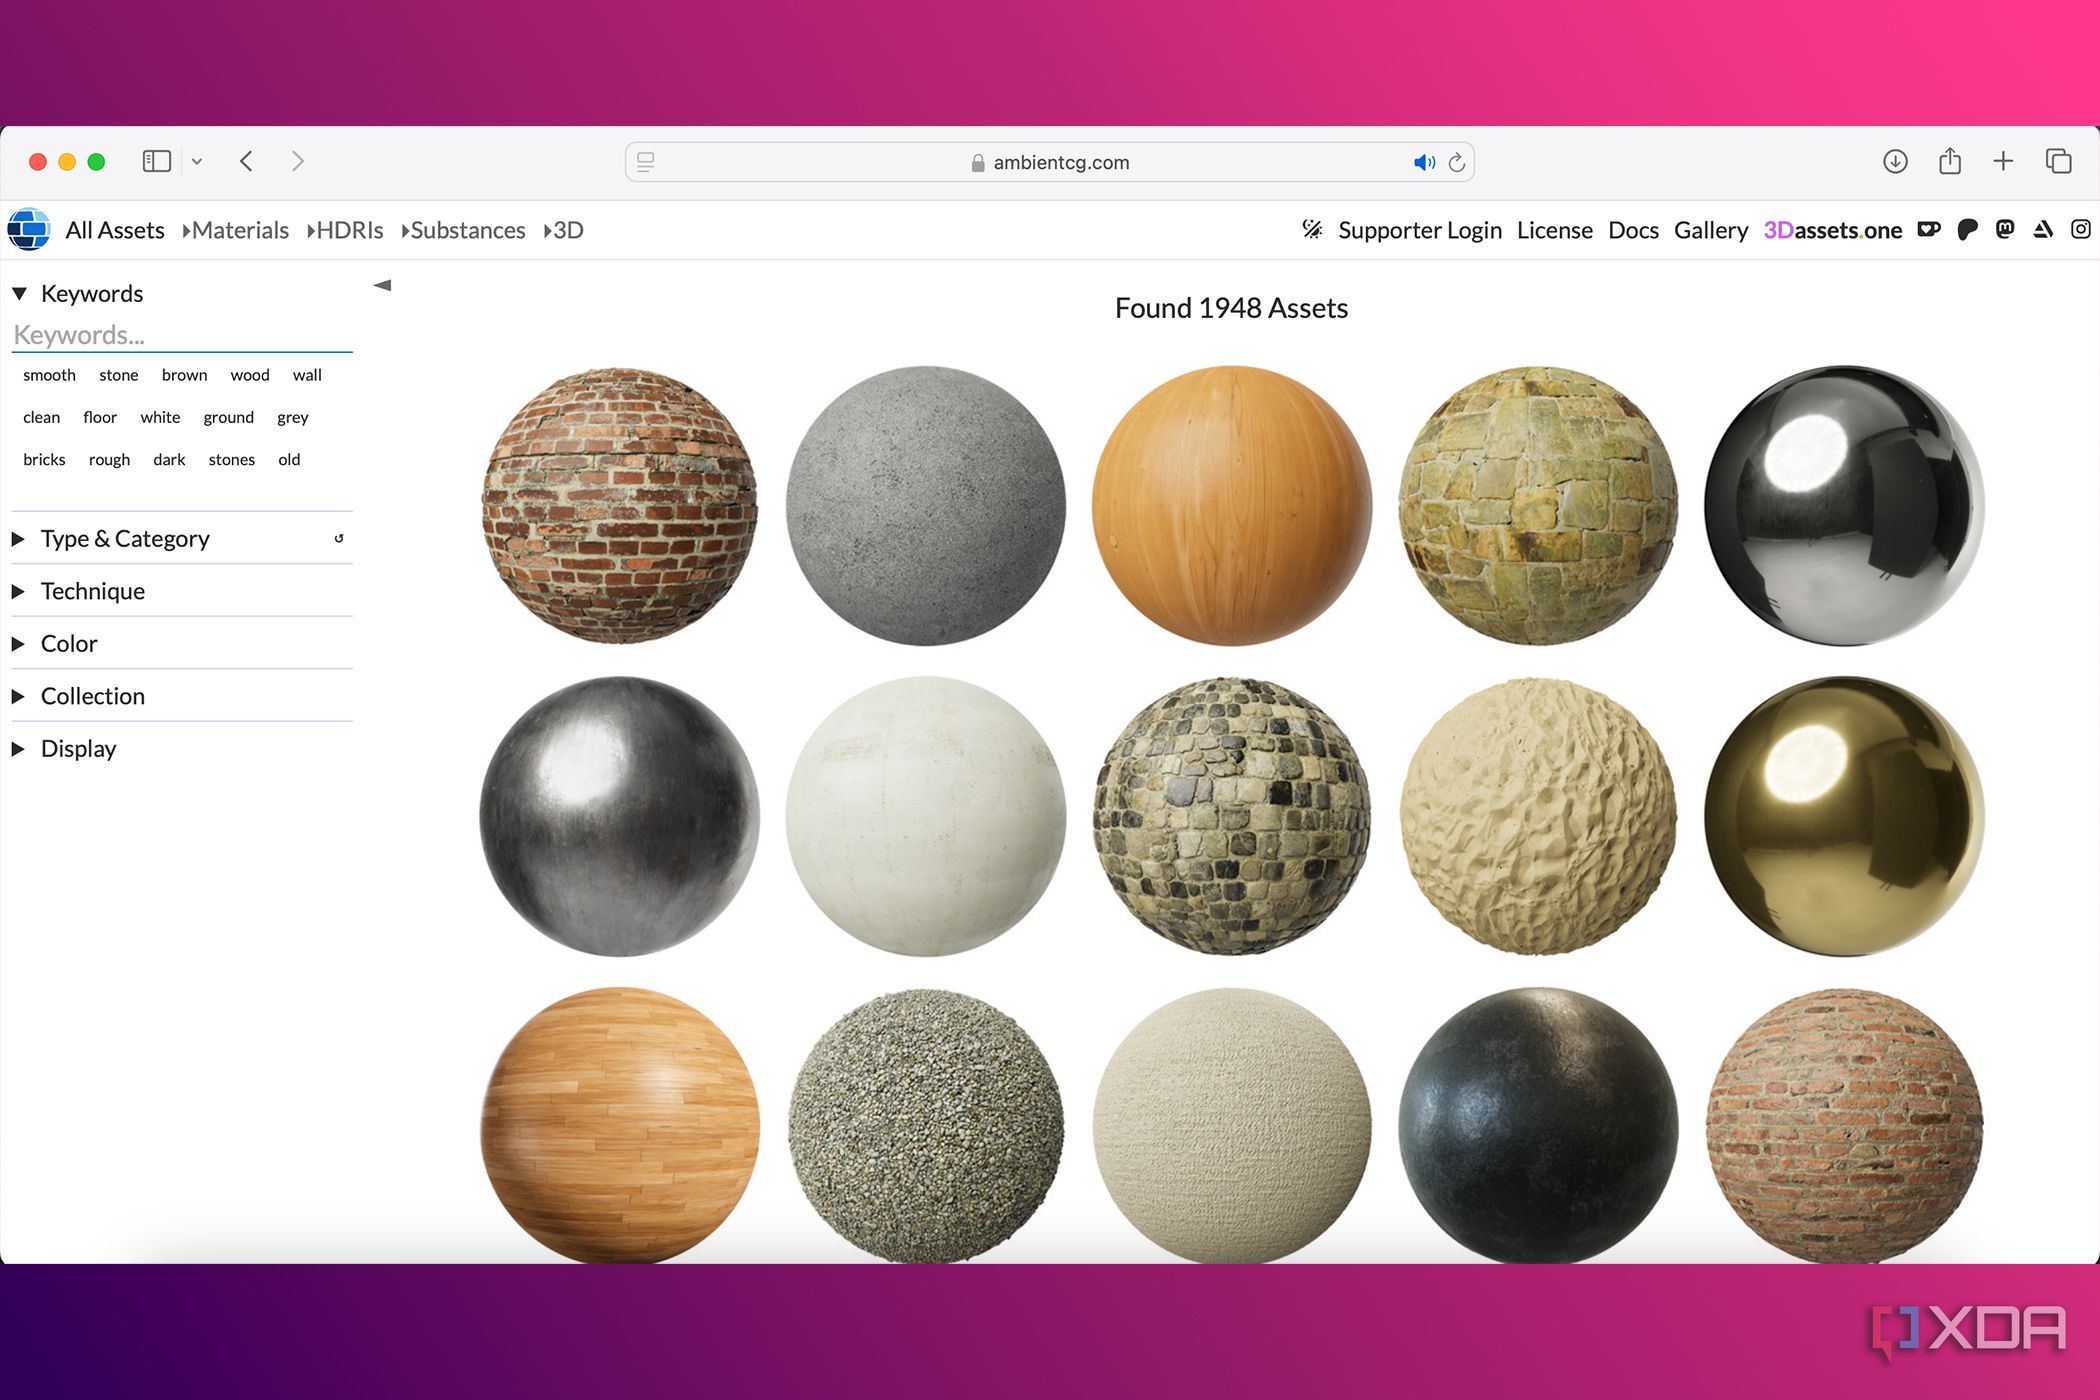This screenshot has height=1400, width=2100.
Task: Expand the Type & Category section
Action: 111,538
